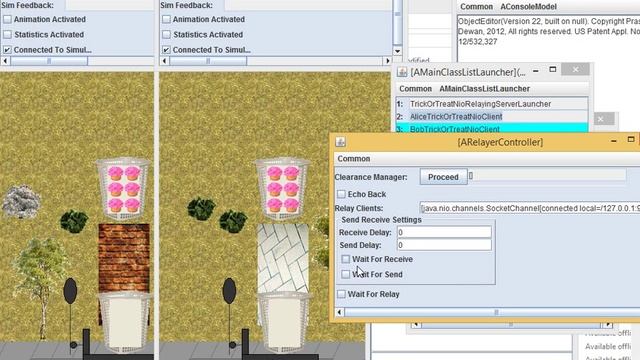Open the AMainClassListLauncher menu
The width and height of the screenshot is (640, 360).
[x=484, y=89]
